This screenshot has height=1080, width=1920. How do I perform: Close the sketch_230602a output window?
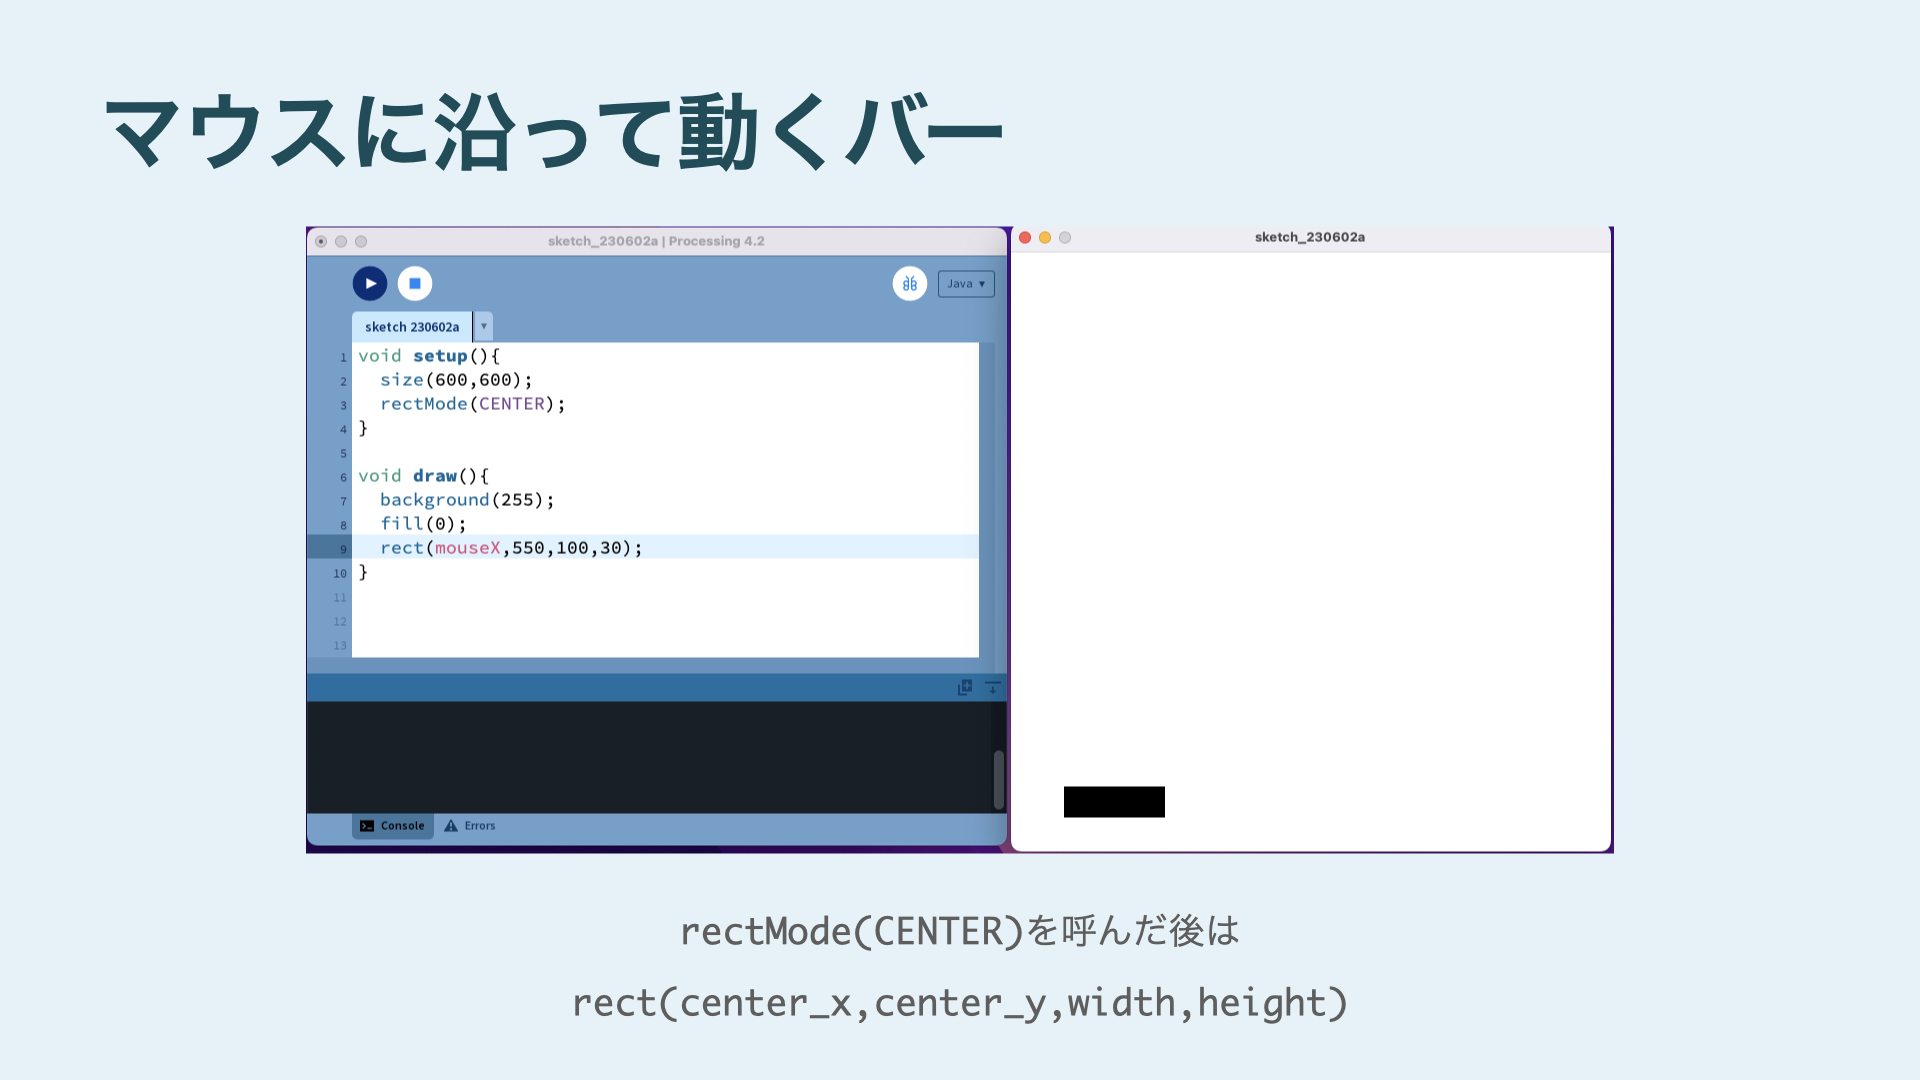click(x=1025, y=238)
